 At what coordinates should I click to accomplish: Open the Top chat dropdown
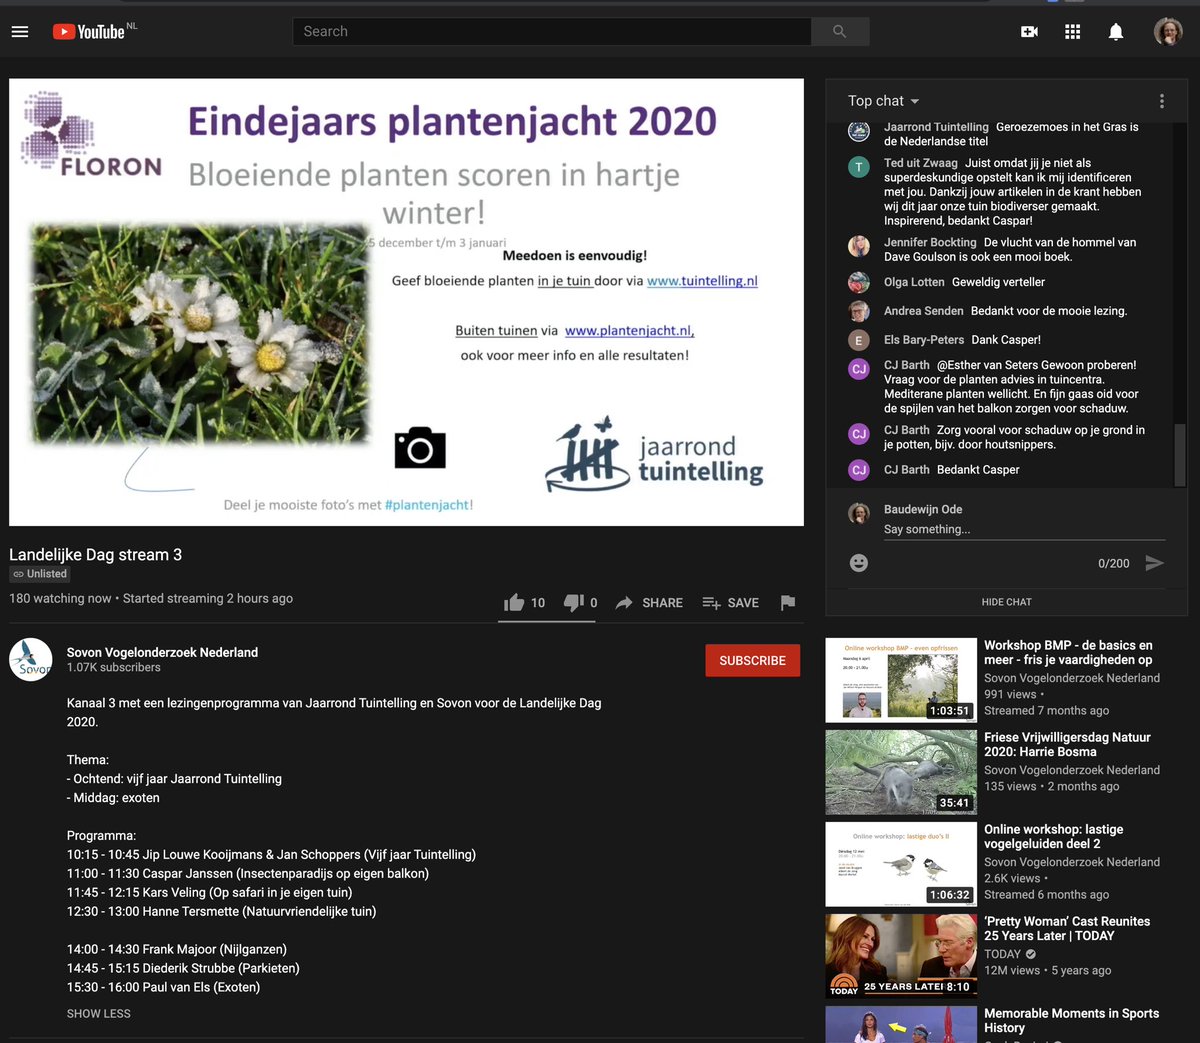click(882, 100)
